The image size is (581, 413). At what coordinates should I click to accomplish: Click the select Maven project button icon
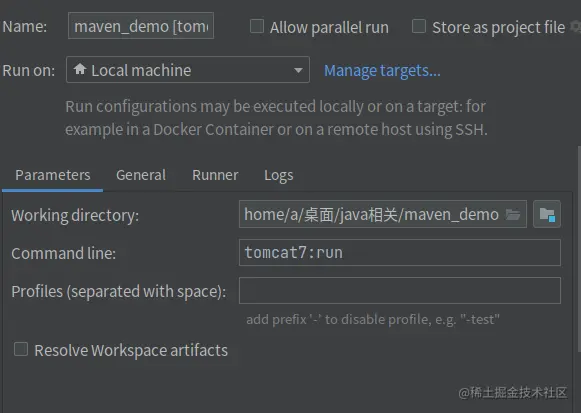pos(547,214)
